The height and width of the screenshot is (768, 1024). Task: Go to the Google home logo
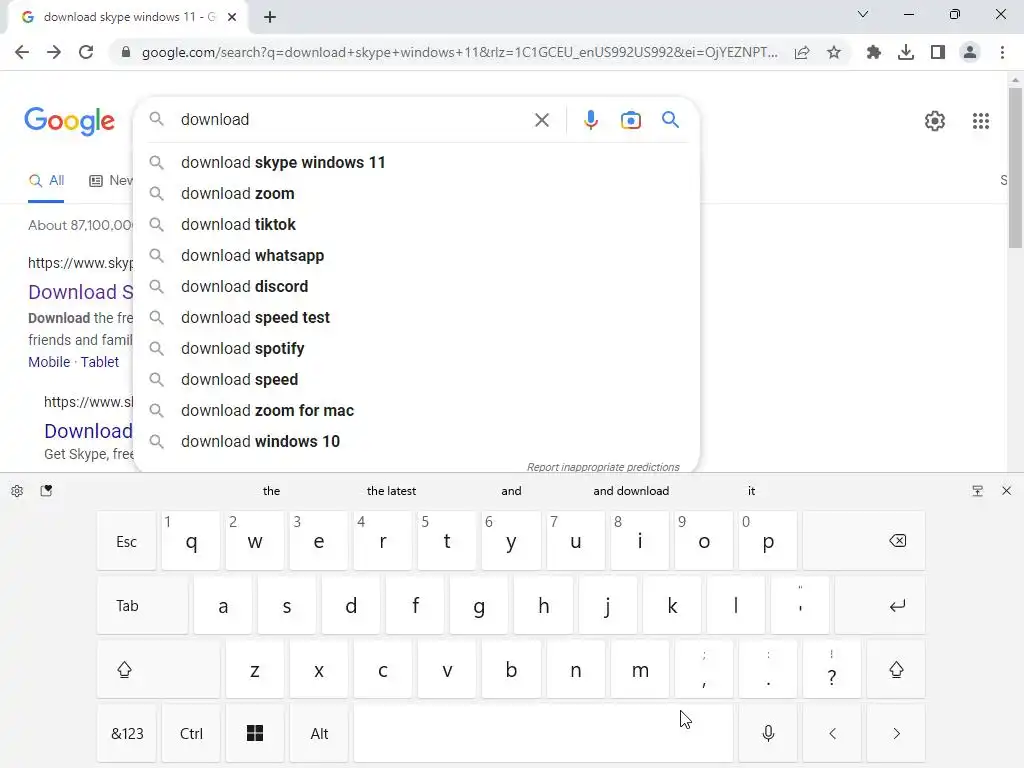point(69,121)
